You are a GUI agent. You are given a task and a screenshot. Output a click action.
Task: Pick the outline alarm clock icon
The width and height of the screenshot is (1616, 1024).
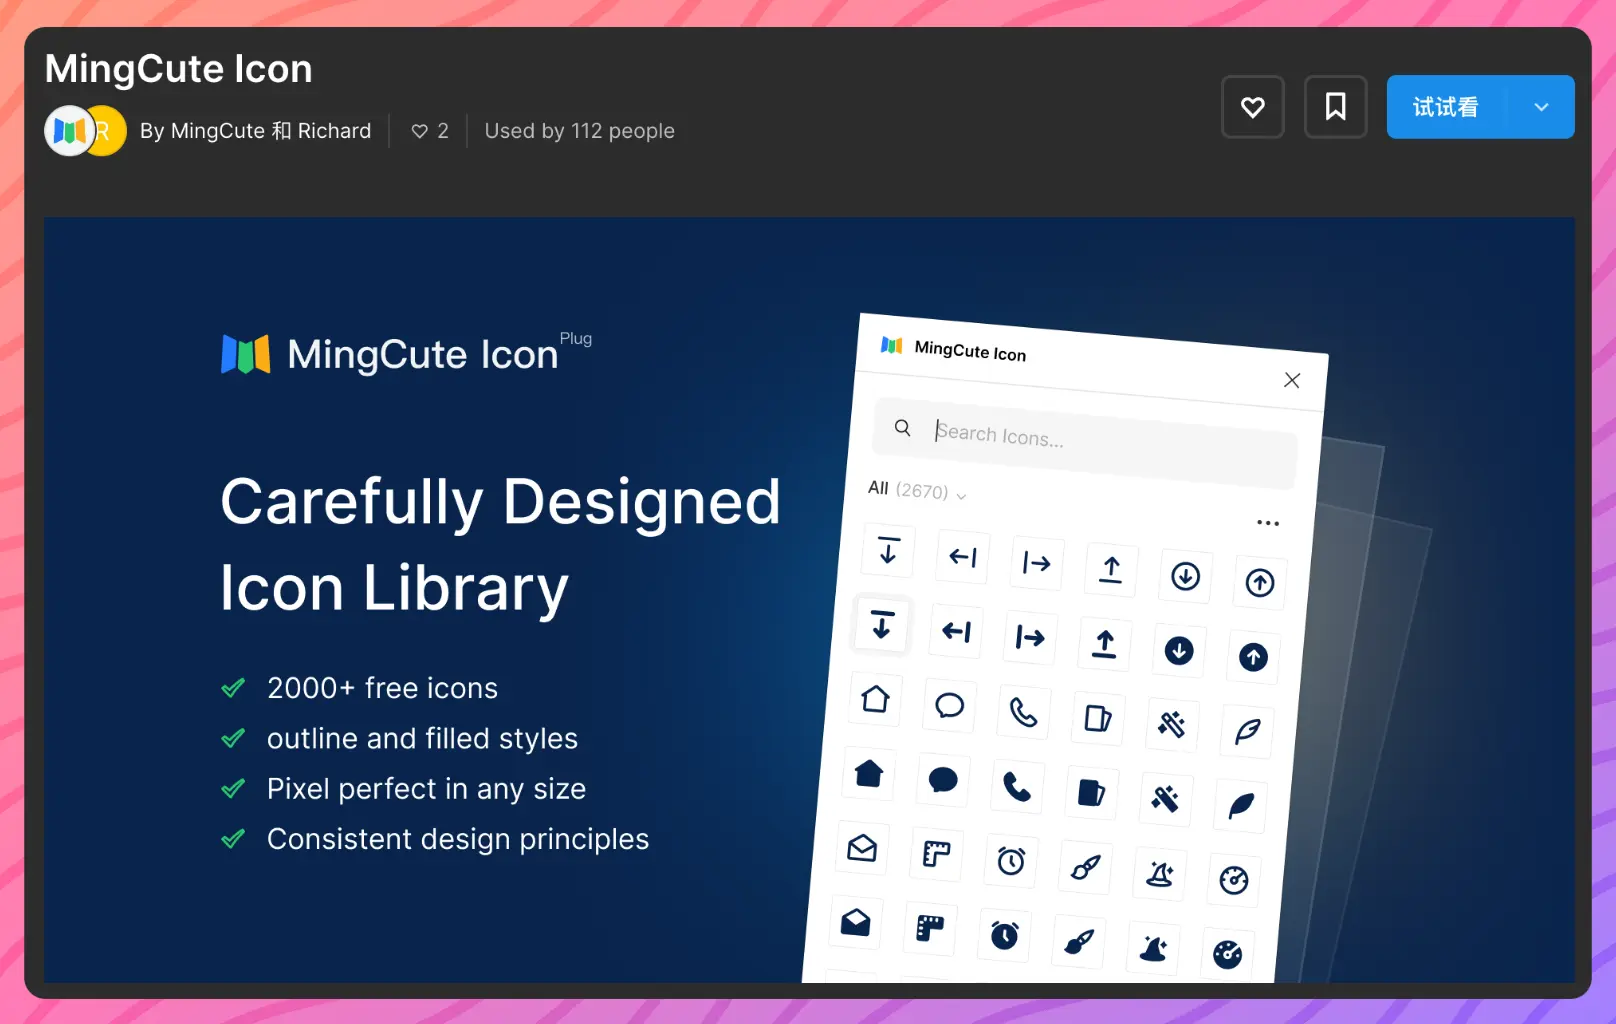coord(1011,861)
